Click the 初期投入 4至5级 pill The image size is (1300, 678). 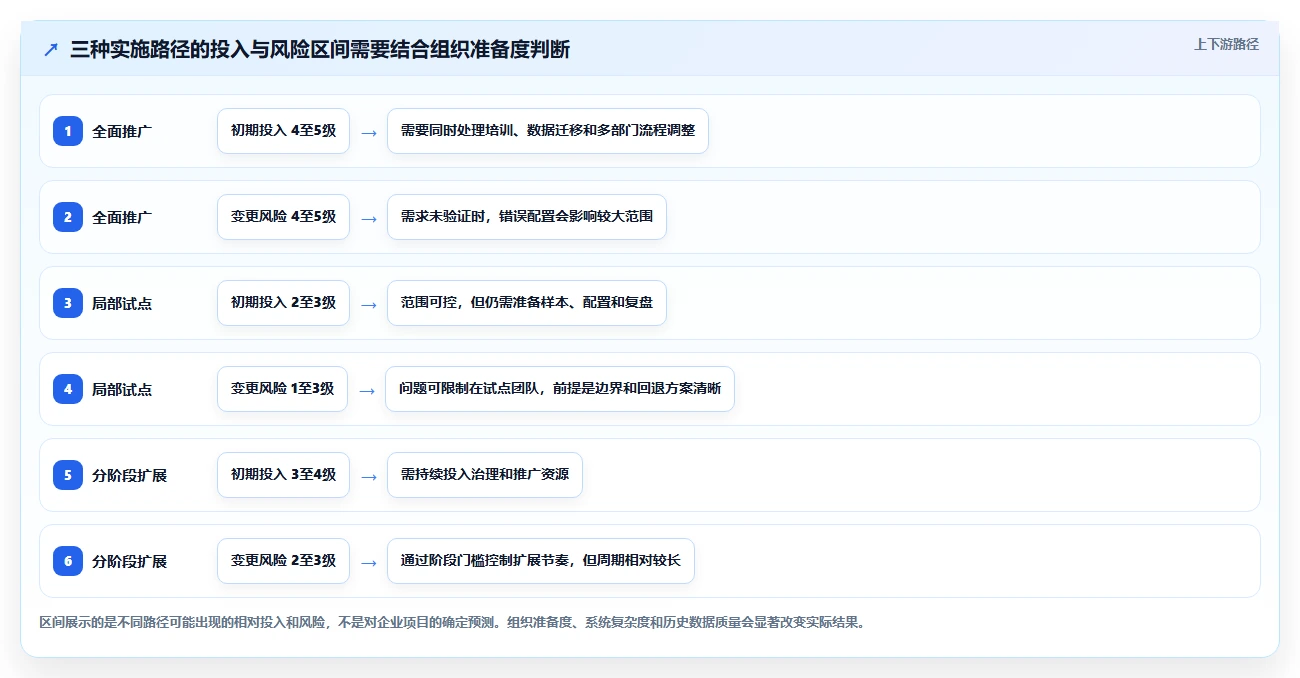[x=283, y=131]
